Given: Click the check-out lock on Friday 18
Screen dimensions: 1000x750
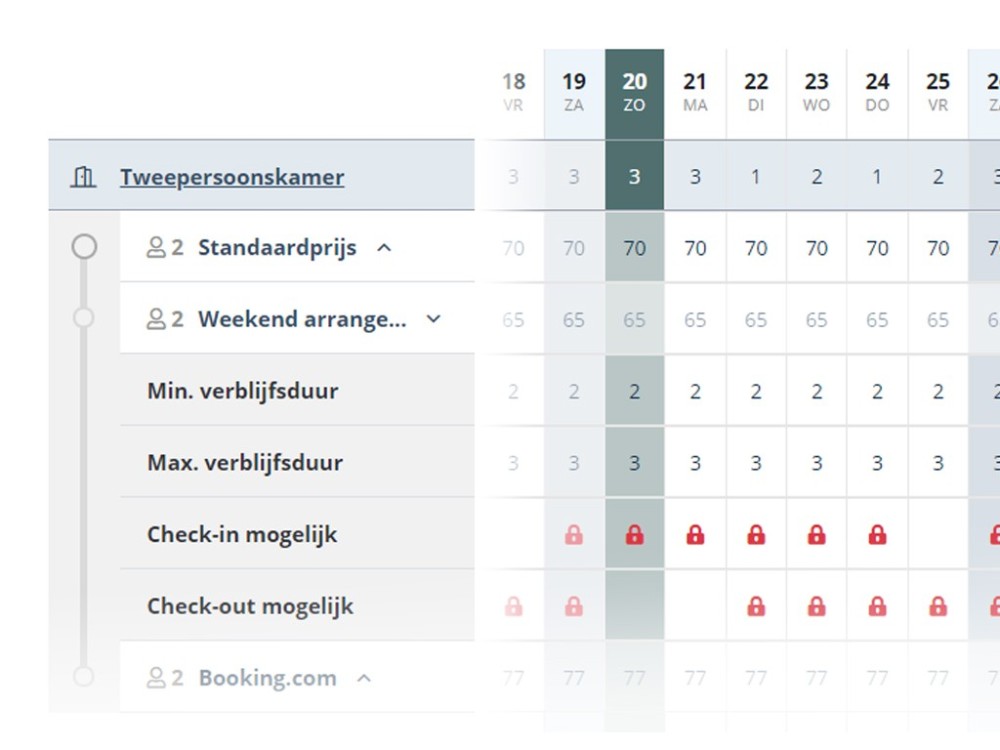Looking at the screenshot, I should point(512,606).
